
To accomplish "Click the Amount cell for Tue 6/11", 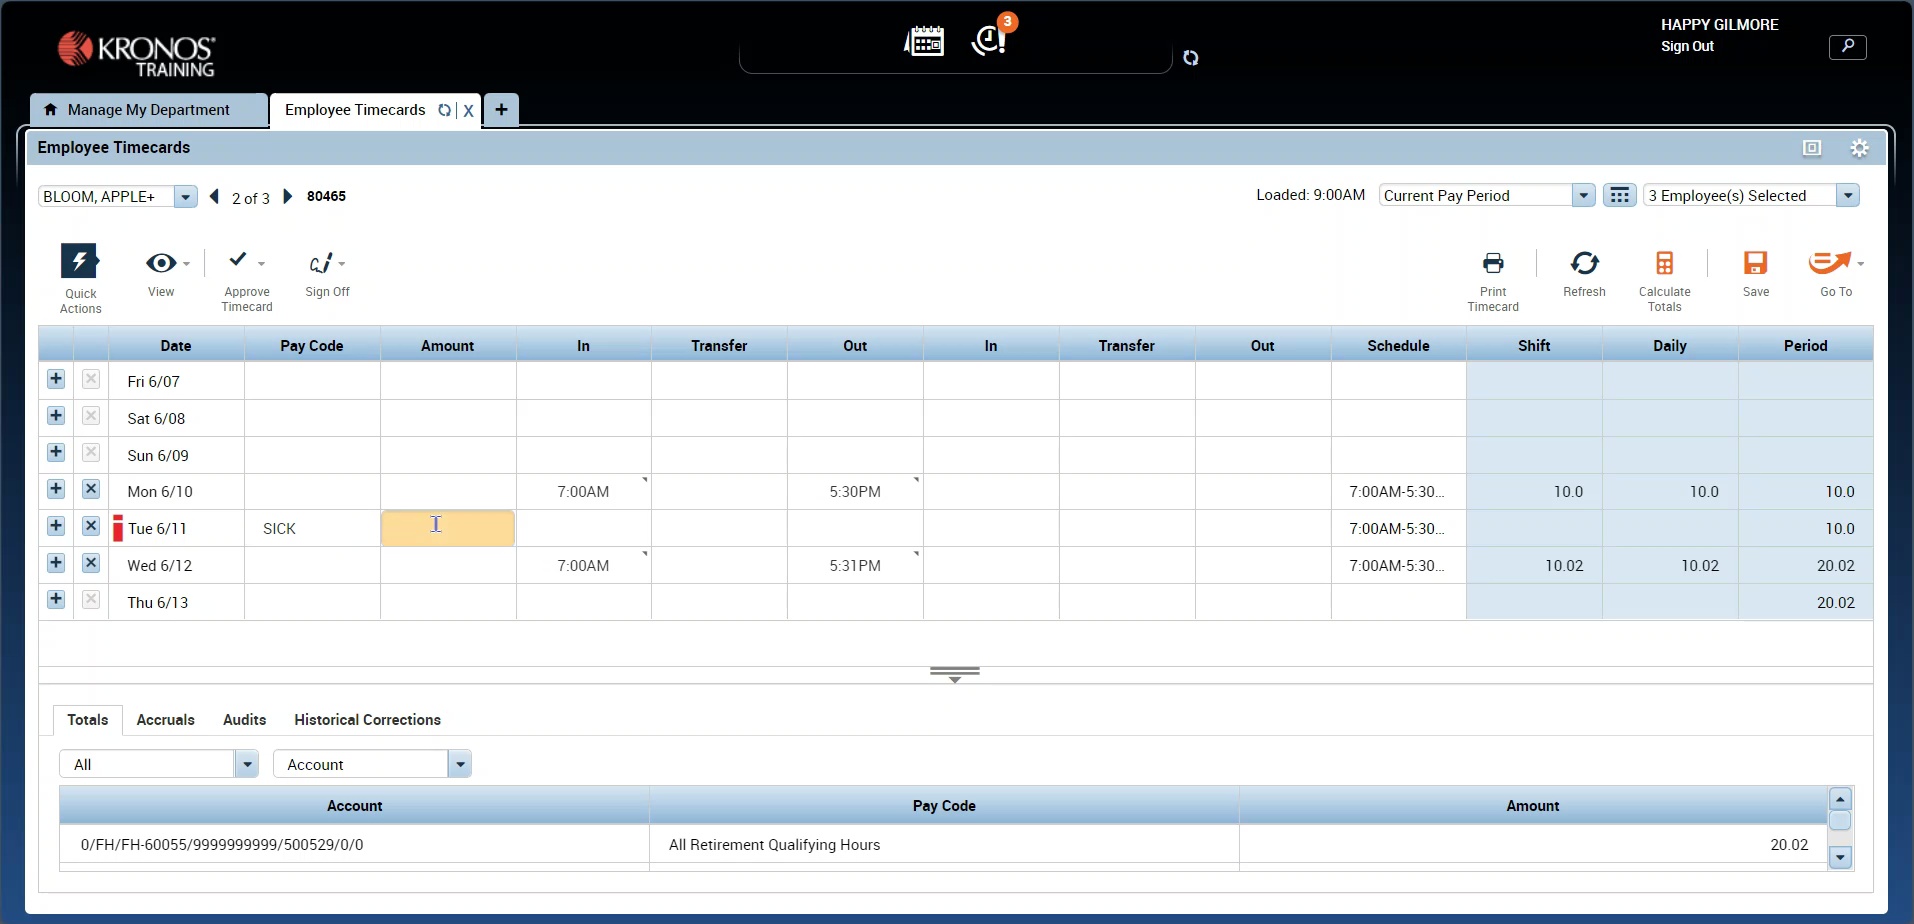I will point(448,528).
